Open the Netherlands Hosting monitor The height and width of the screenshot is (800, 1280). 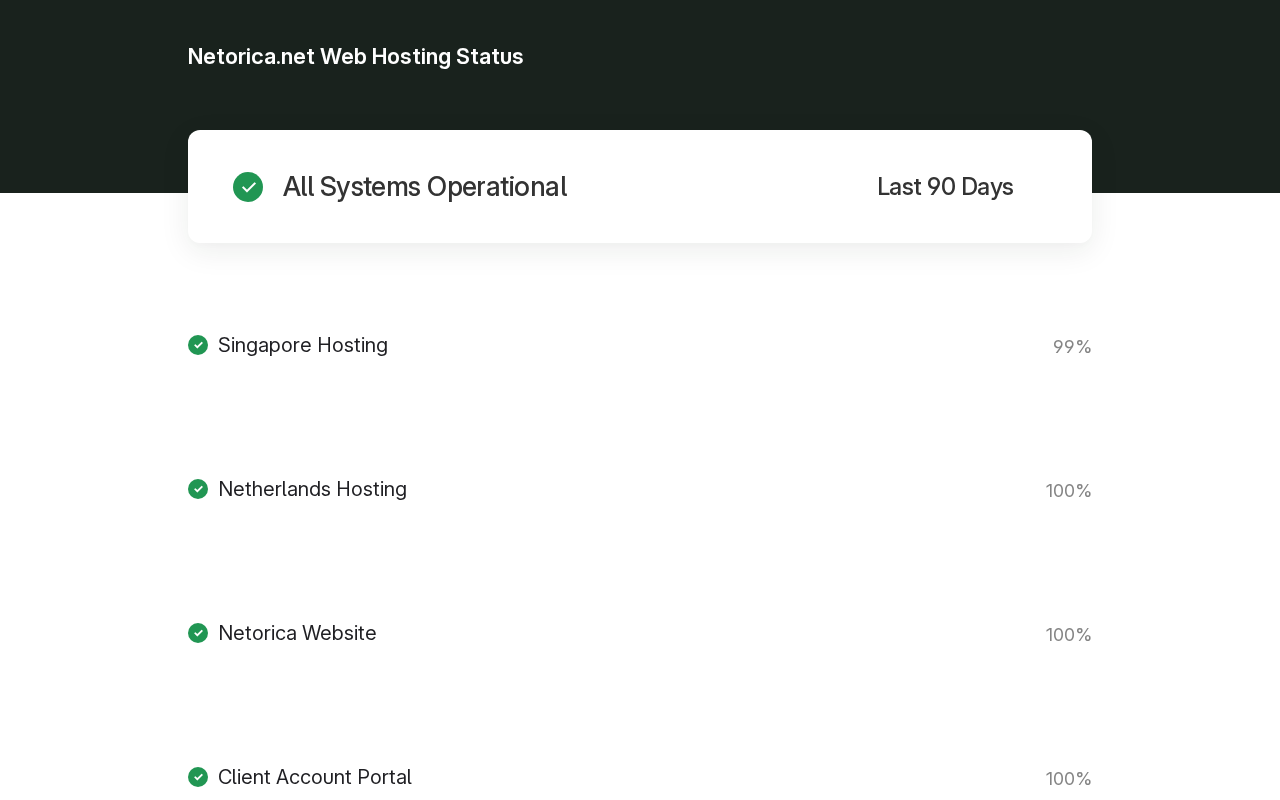pyautogui.click(x=312, y=489)
